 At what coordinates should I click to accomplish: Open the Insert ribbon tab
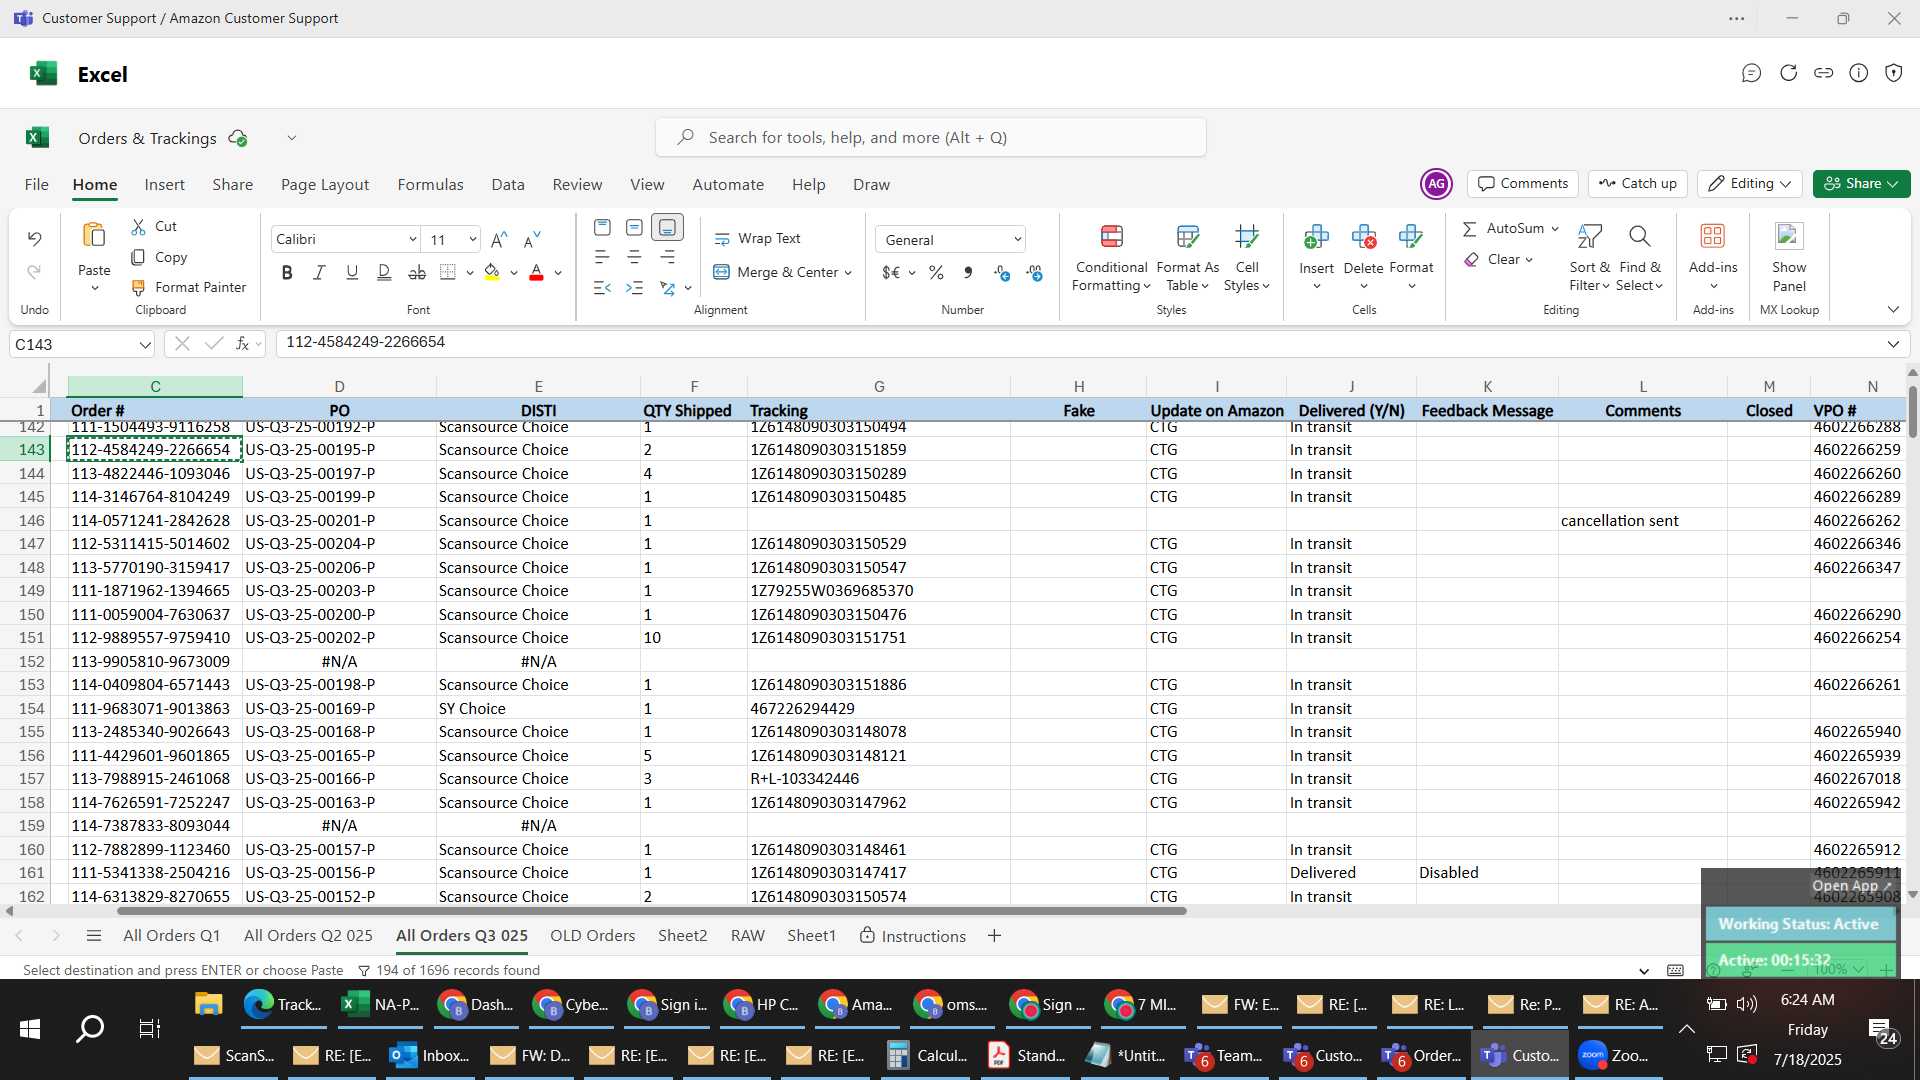(164, 185)
